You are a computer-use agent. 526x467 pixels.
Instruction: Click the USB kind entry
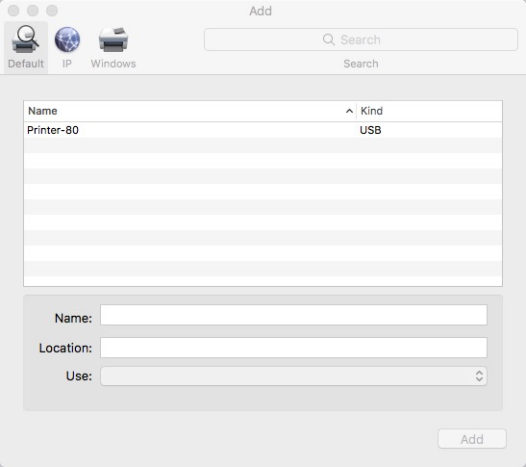tap(370, 130)
